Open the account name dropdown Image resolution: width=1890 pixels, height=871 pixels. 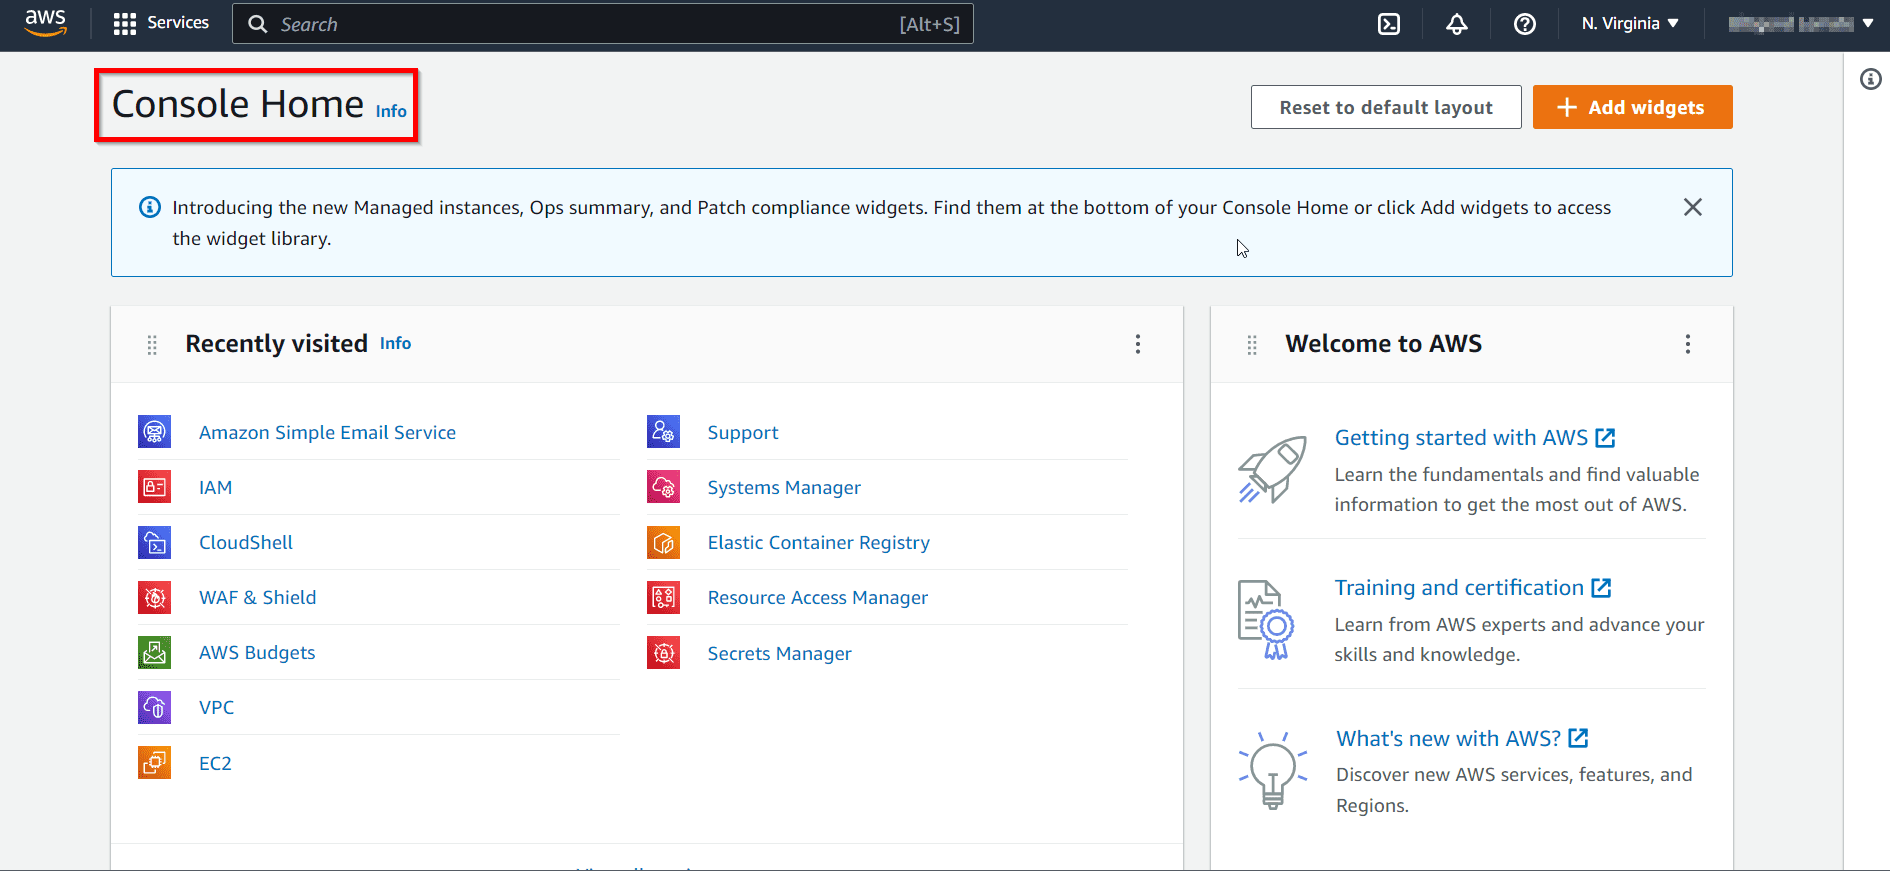tap(1801, 23)
